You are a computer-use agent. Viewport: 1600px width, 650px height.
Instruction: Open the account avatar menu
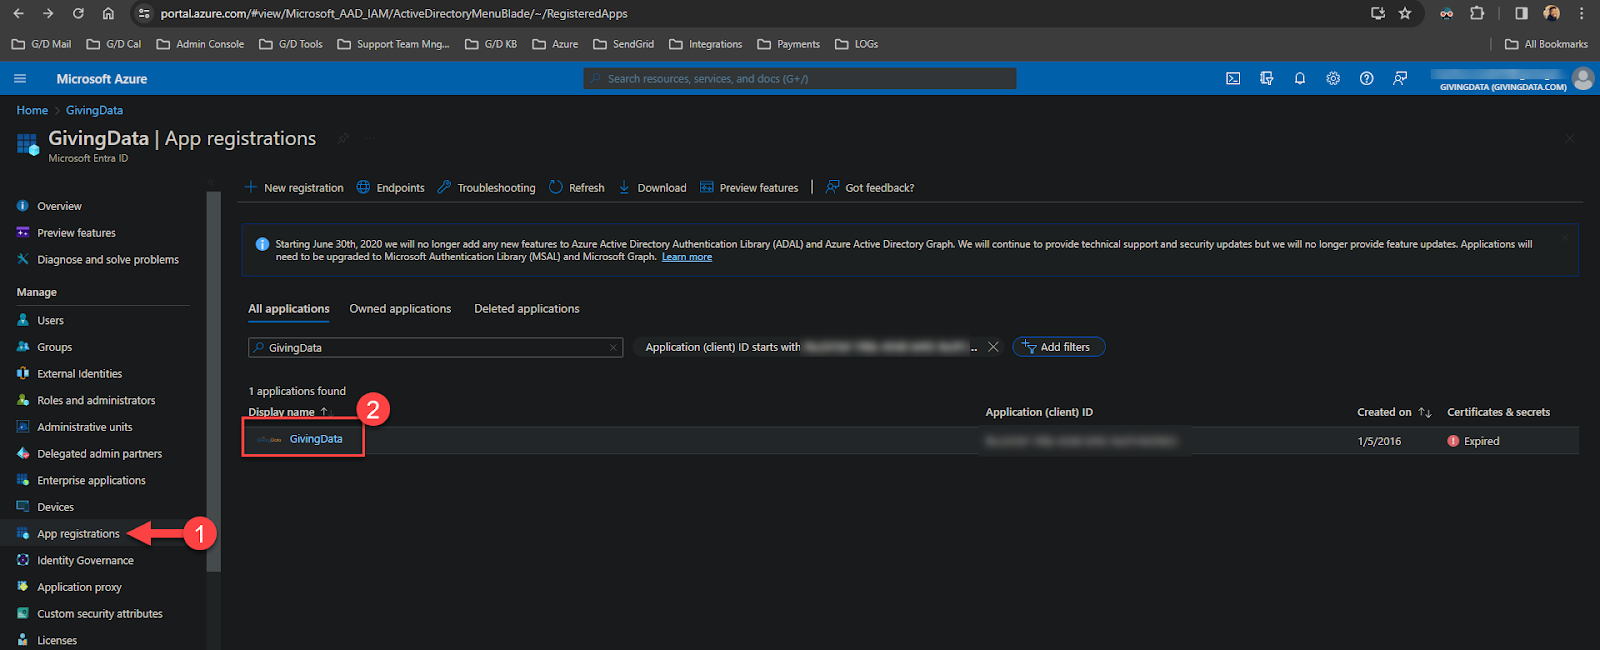pyautogui.click(x=1583, y=78)
